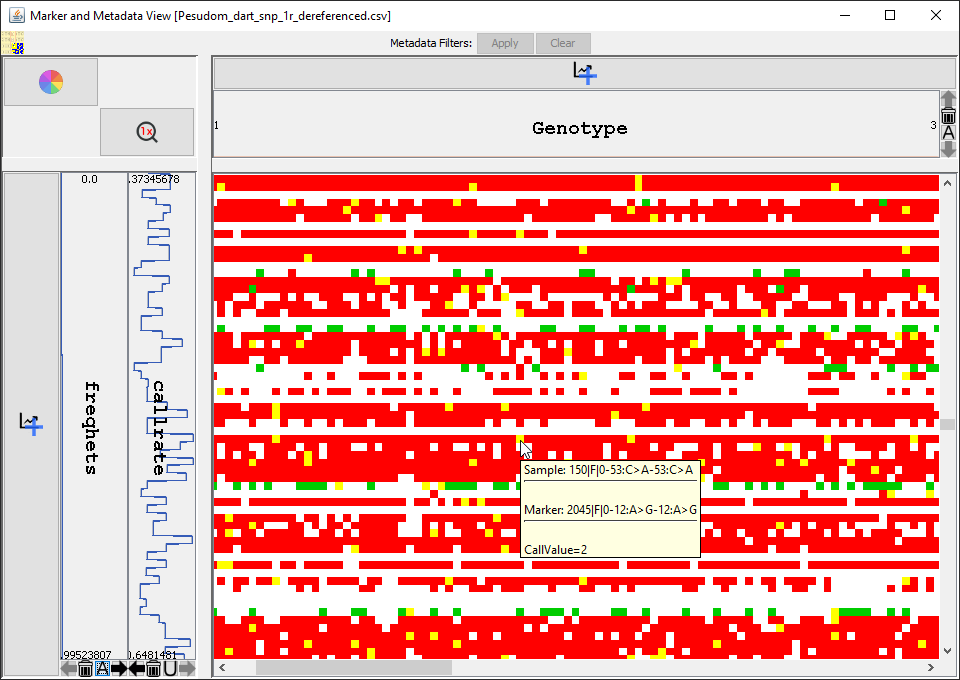960x680 pixels.
Task: Delete Genotype panel with its trash icon
Action: (948, 116)
